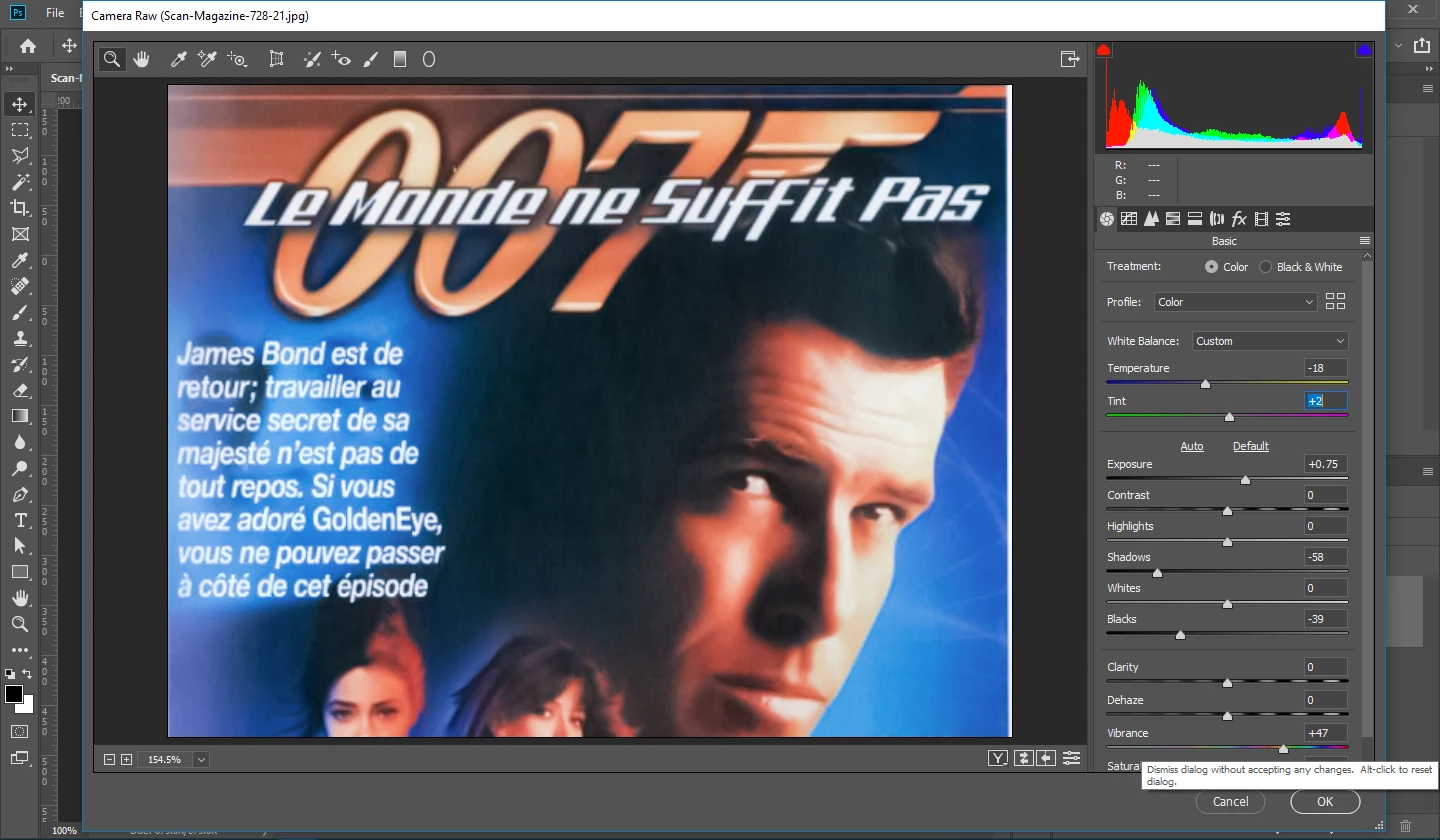This screenshot has width=1440, height=840.
Task: Toggle shadow clipping warning in histogram
Action: [x=1104, y=50]
